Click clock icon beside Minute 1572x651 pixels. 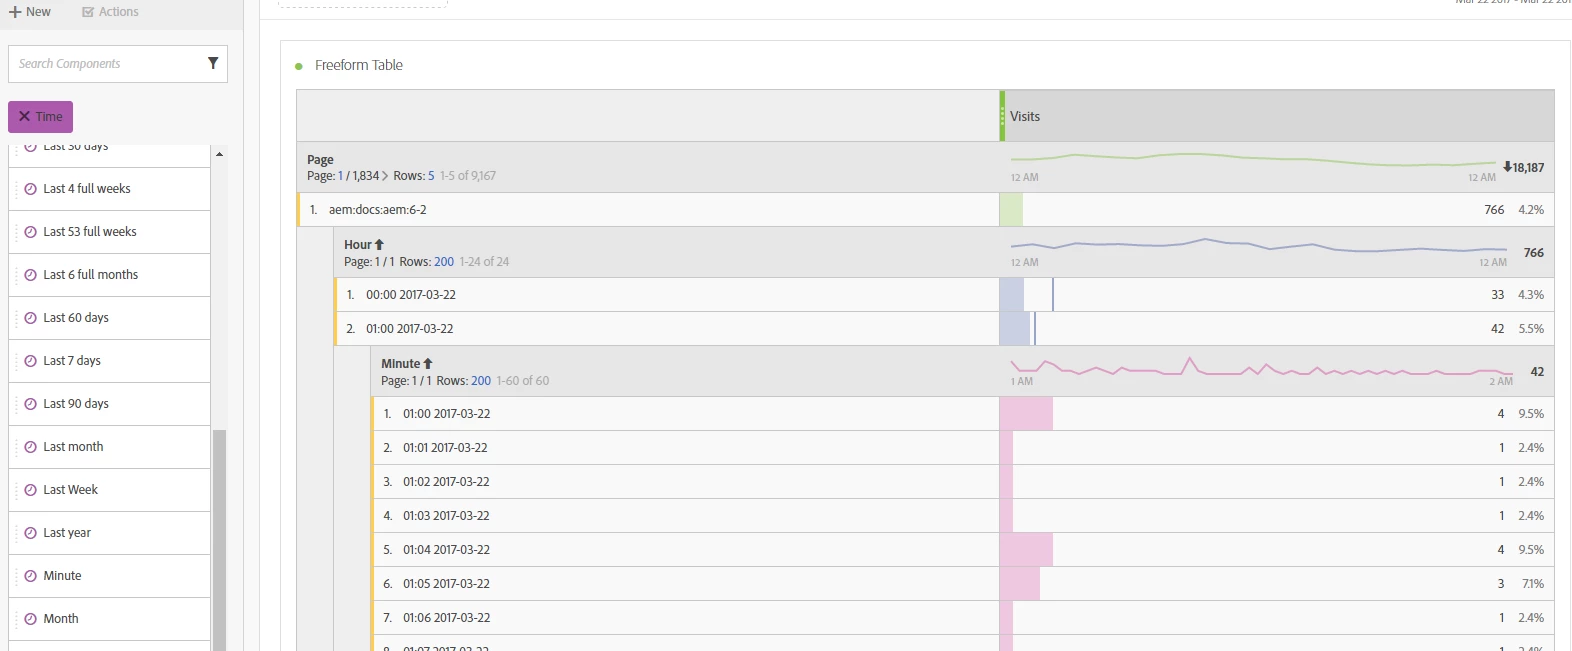tap(30, 576)
